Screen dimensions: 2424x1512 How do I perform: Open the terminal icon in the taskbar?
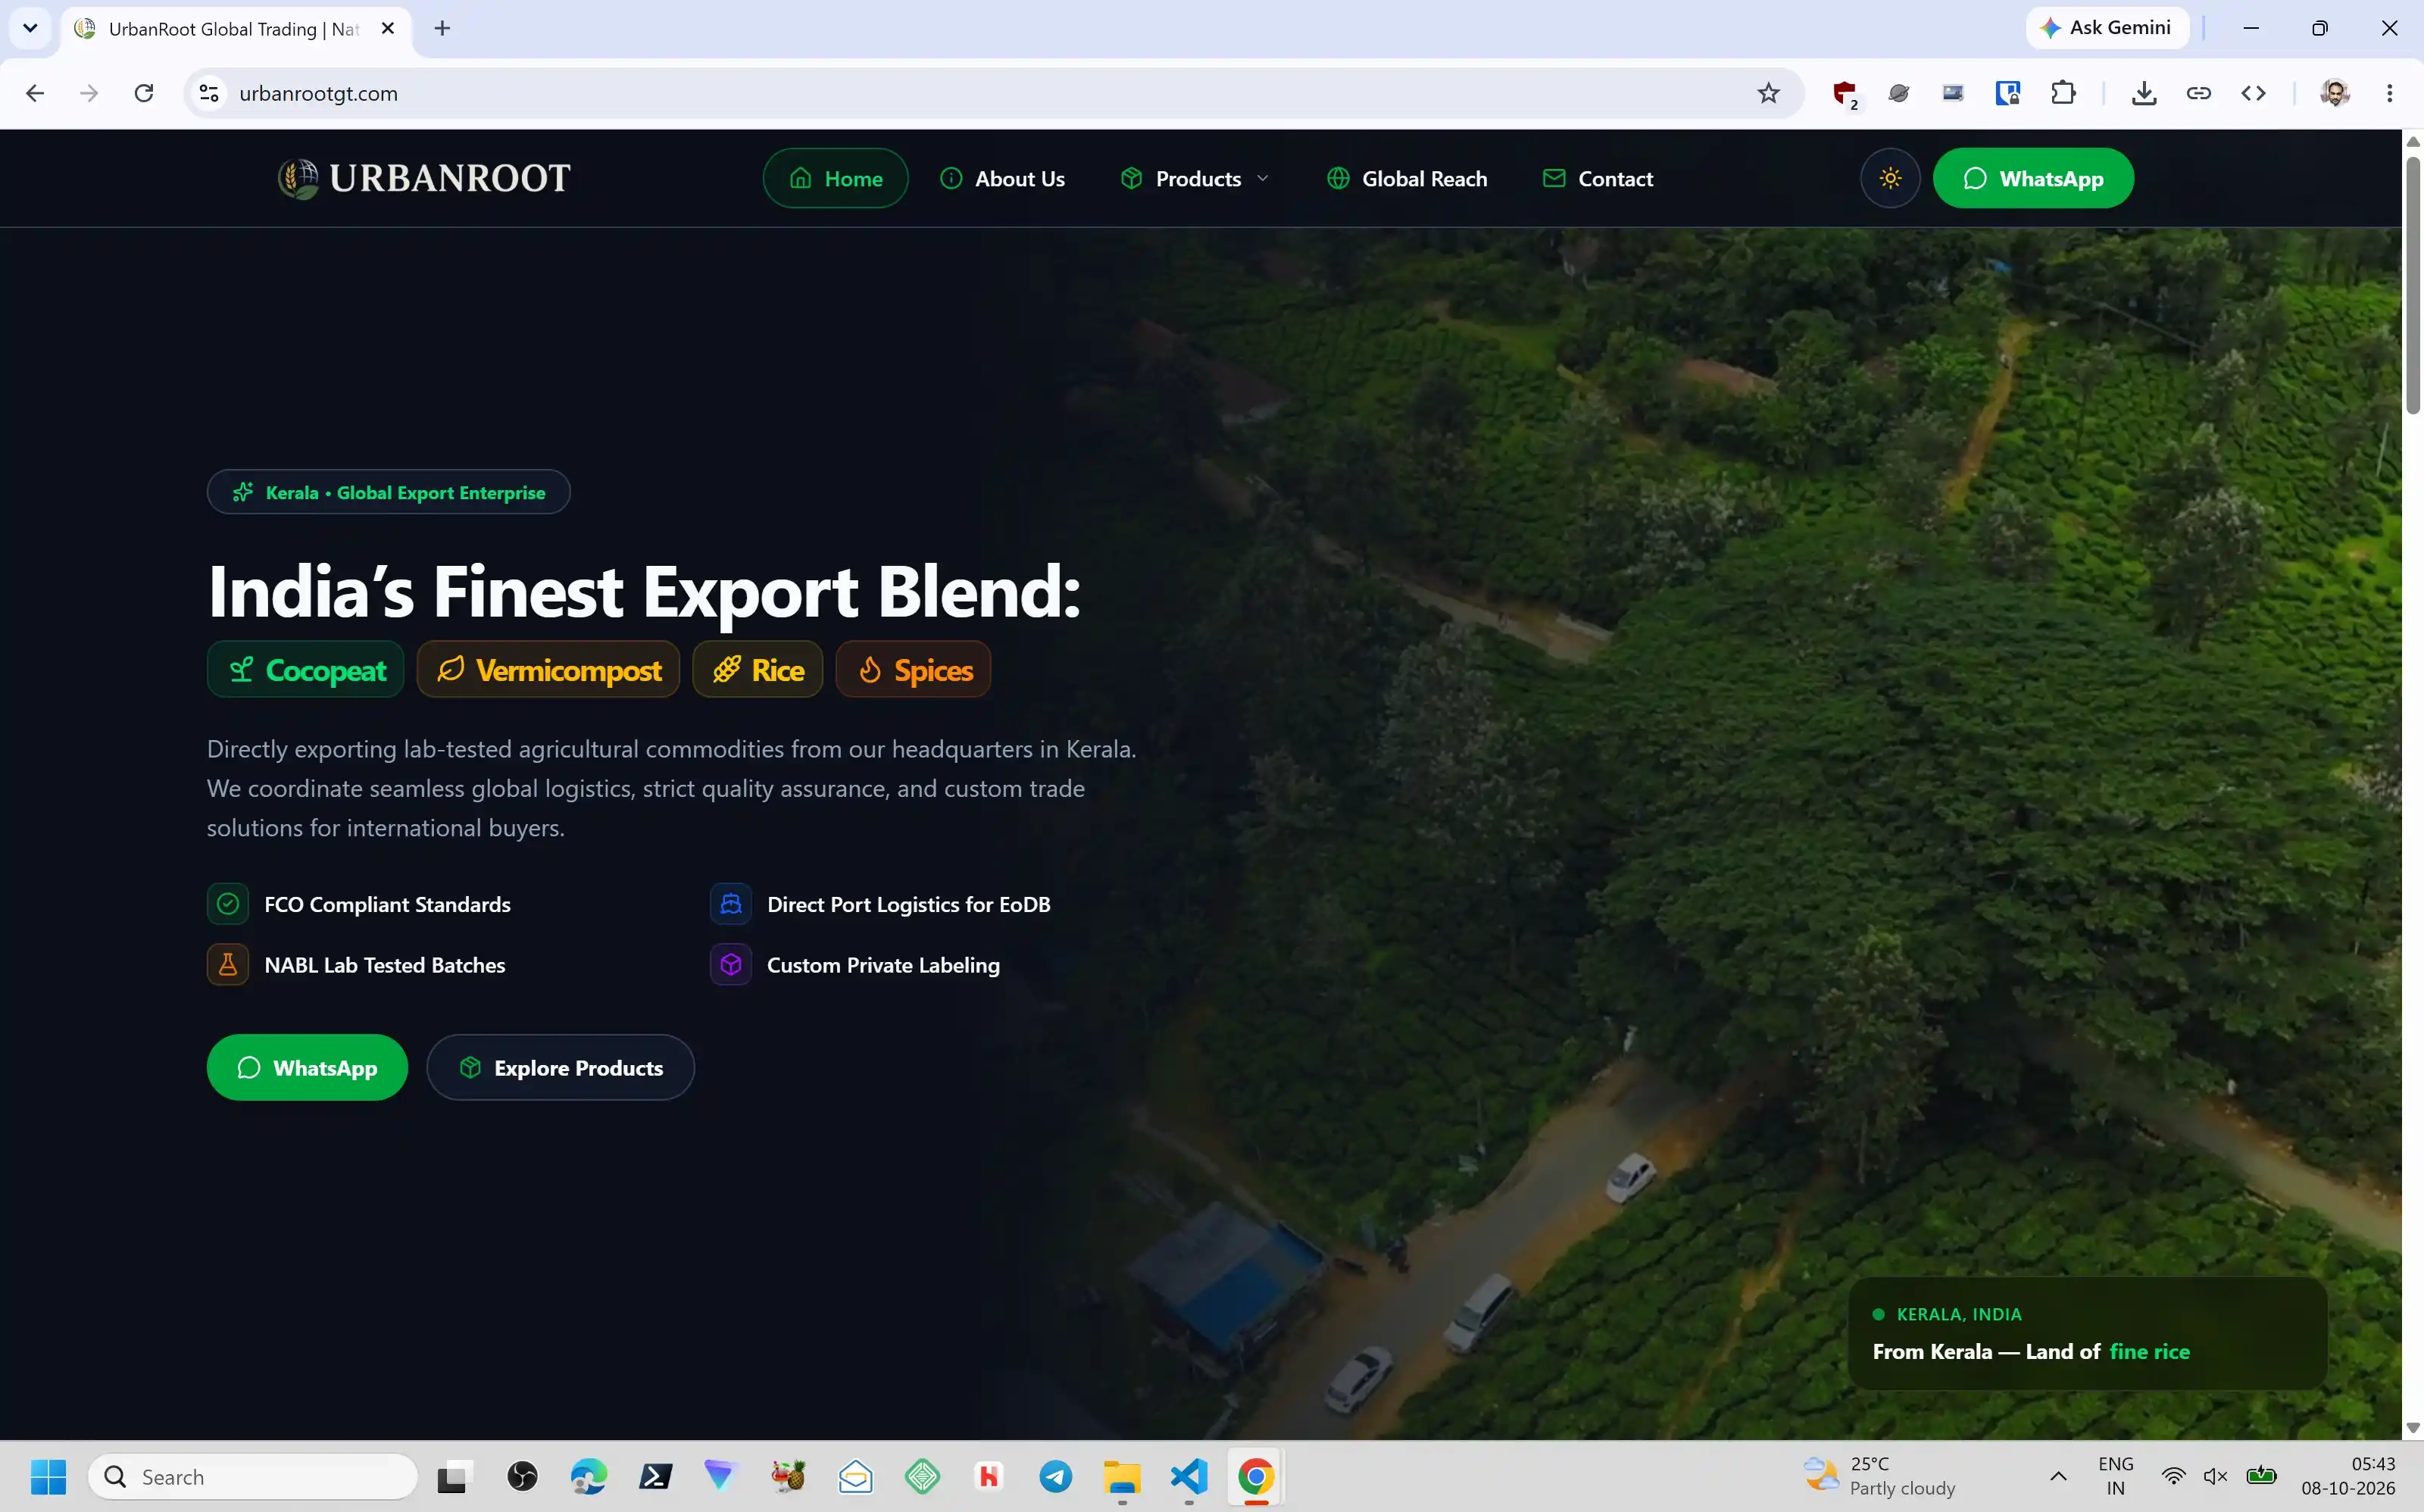[x=656, y=1477]
